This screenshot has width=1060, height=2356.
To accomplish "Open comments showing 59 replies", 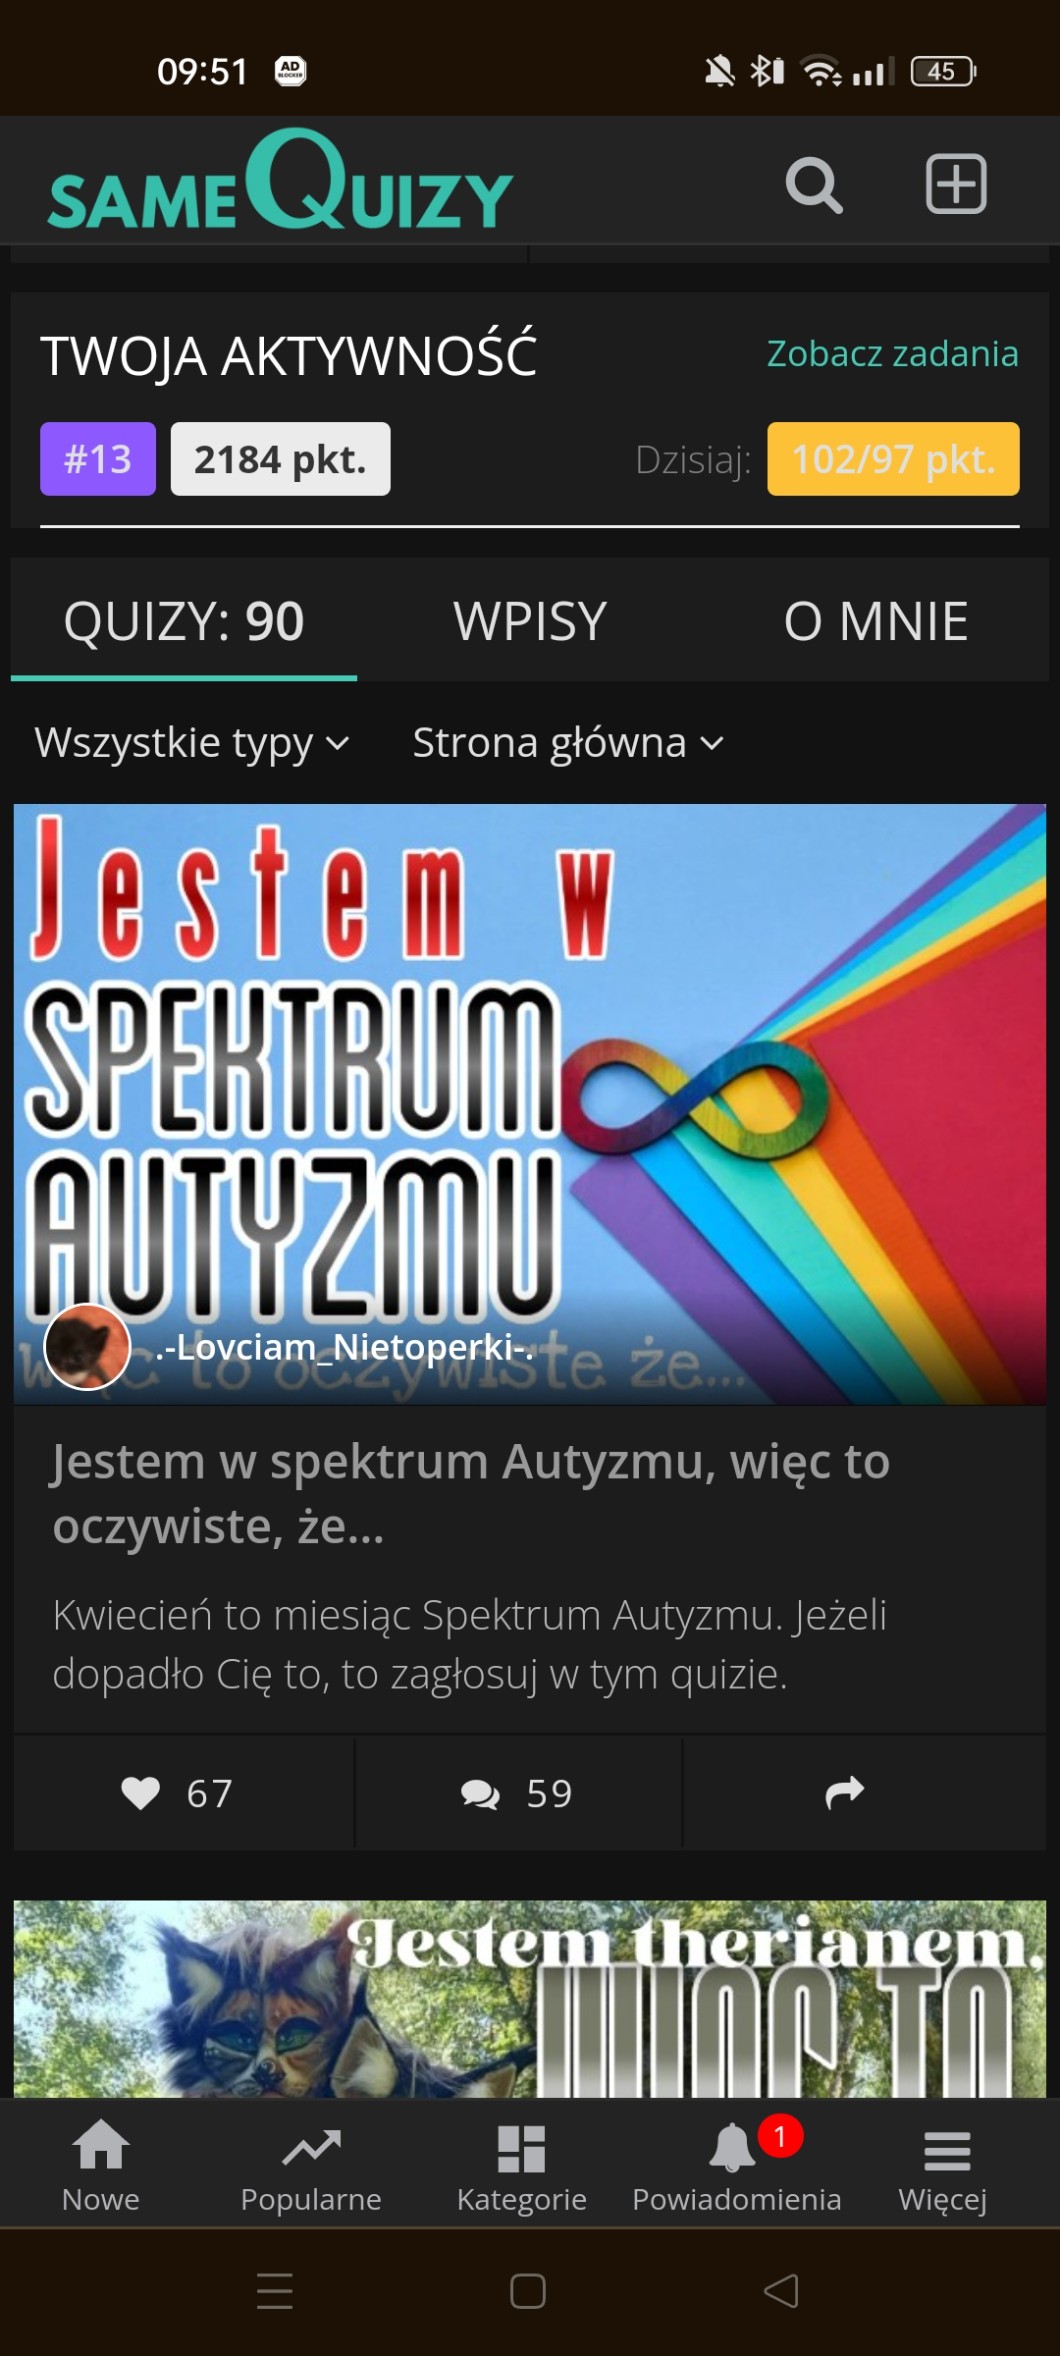I will coord(518,1793).
